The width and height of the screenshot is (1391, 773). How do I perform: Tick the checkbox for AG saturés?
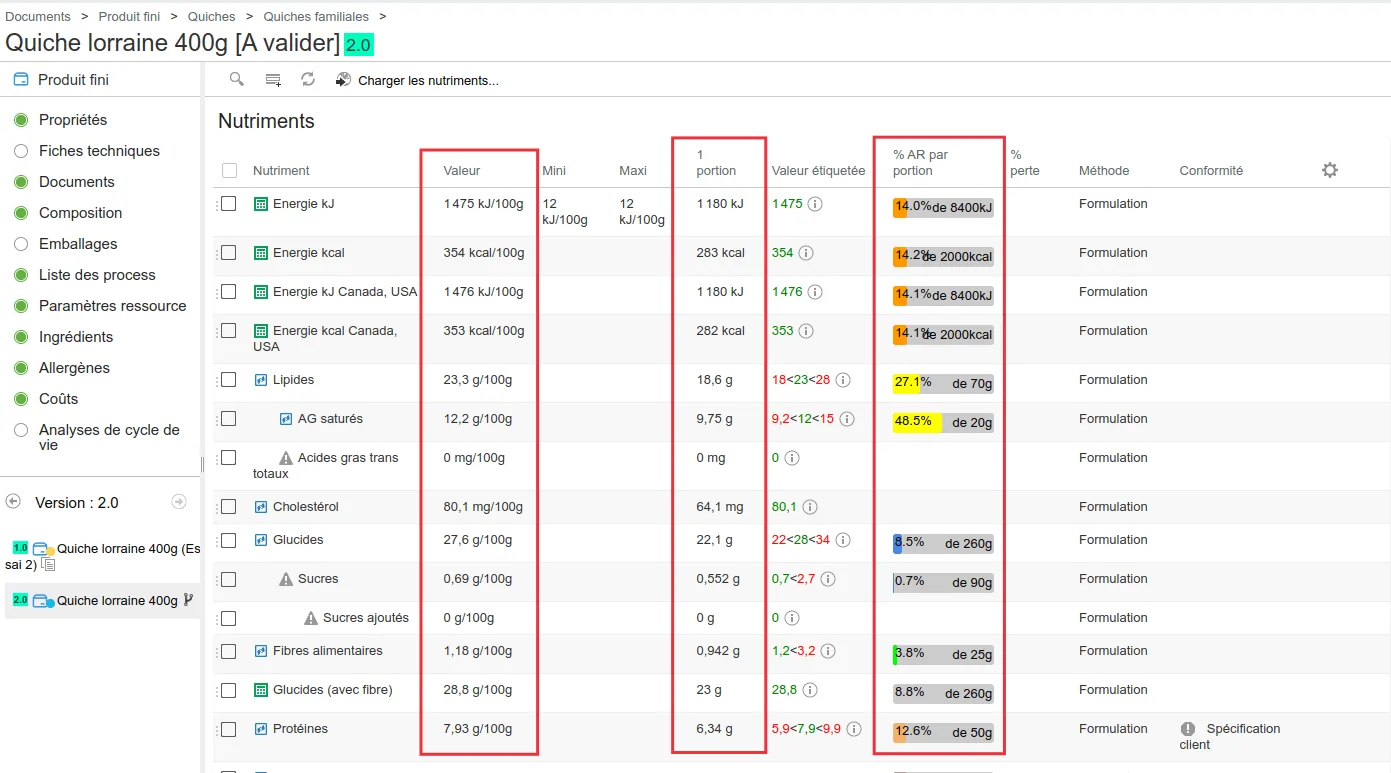coord(229,419)
